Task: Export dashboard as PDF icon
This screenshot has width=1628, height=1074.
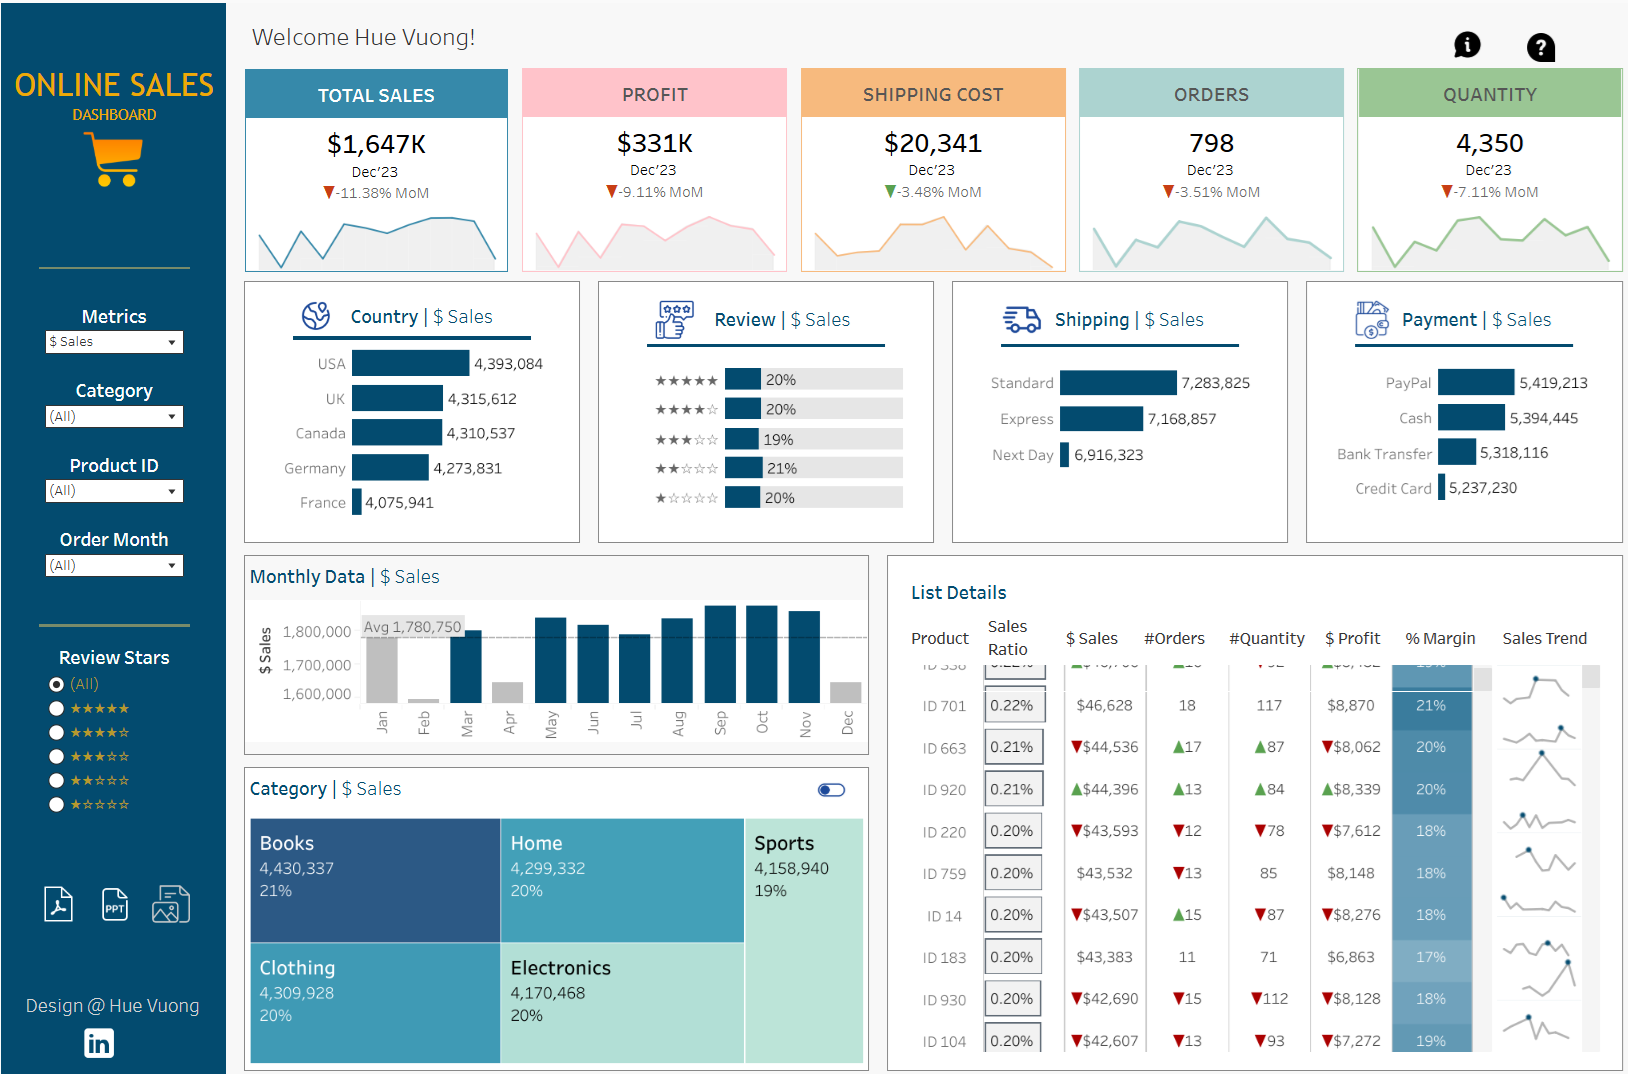Action: 59,904
